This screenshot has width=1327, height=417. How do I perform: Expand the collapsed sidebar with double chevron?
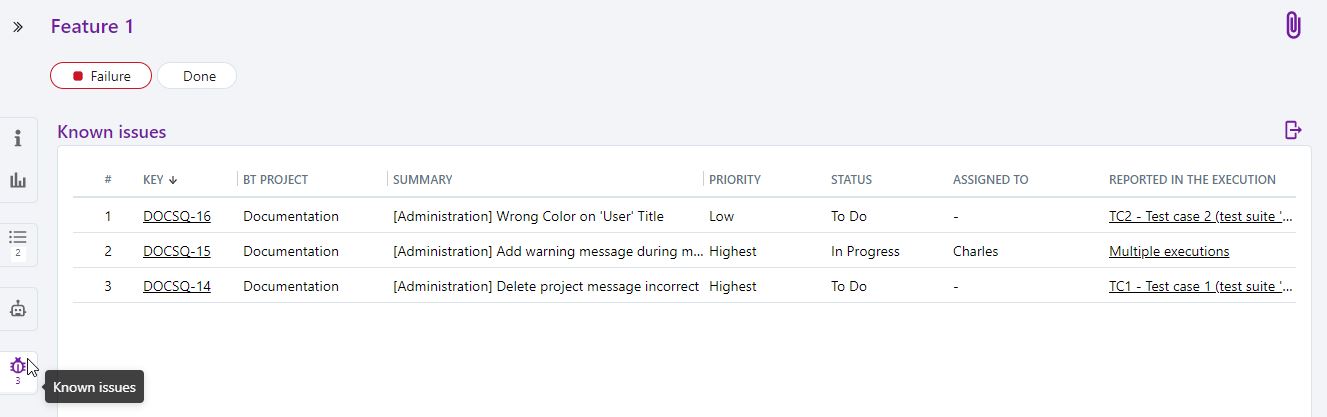click(x=18, y=27)
